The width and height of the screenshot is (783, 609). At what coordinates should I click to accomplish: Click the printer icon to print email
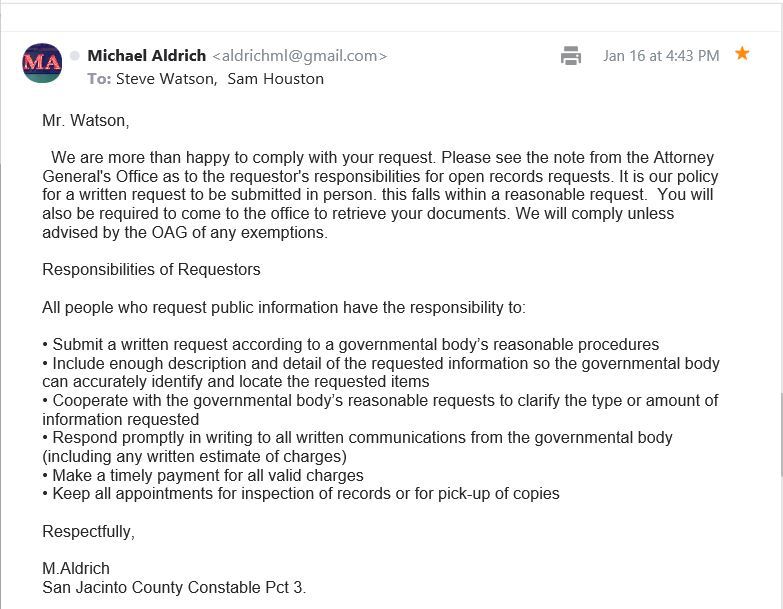click(x=571, y=56)
